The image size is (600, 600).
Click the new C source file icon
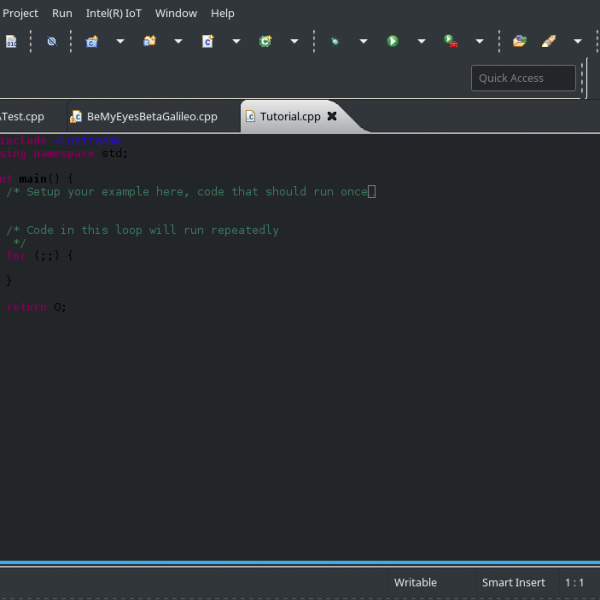pyautogui.click(x=208, y=41)
